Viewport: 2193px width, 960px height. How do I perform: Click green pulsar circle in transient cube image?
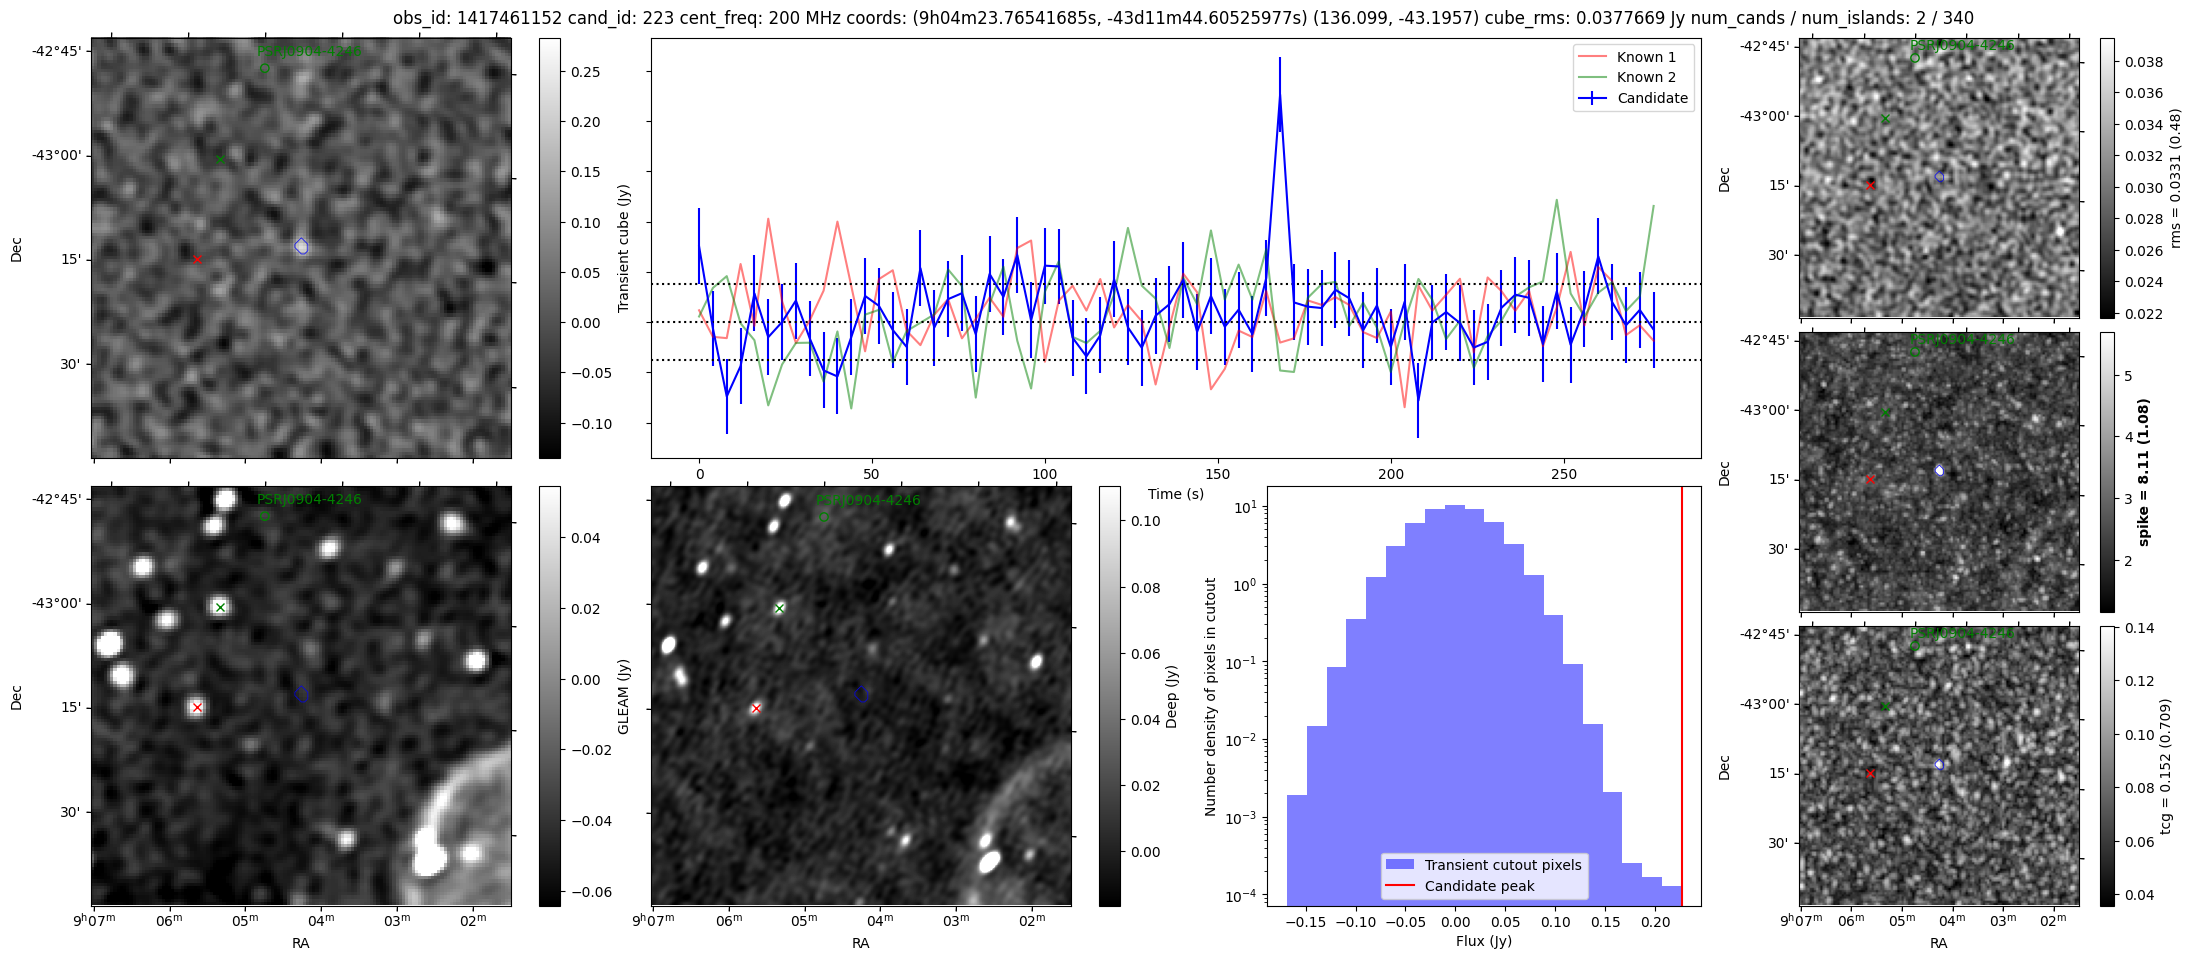(265, 69)
